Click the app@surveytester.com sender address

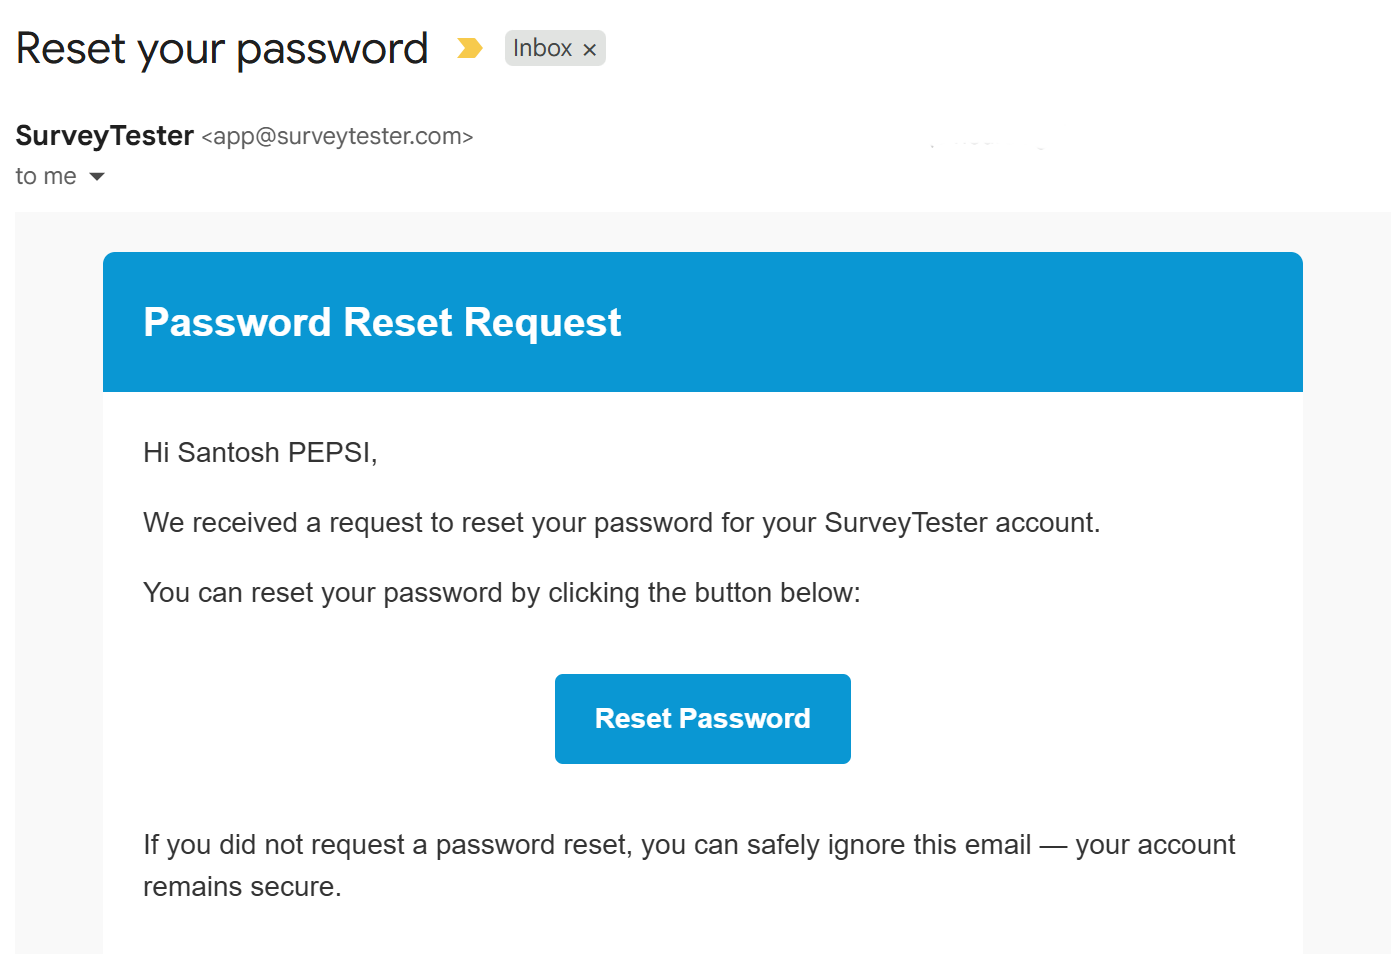click(337, 136)
